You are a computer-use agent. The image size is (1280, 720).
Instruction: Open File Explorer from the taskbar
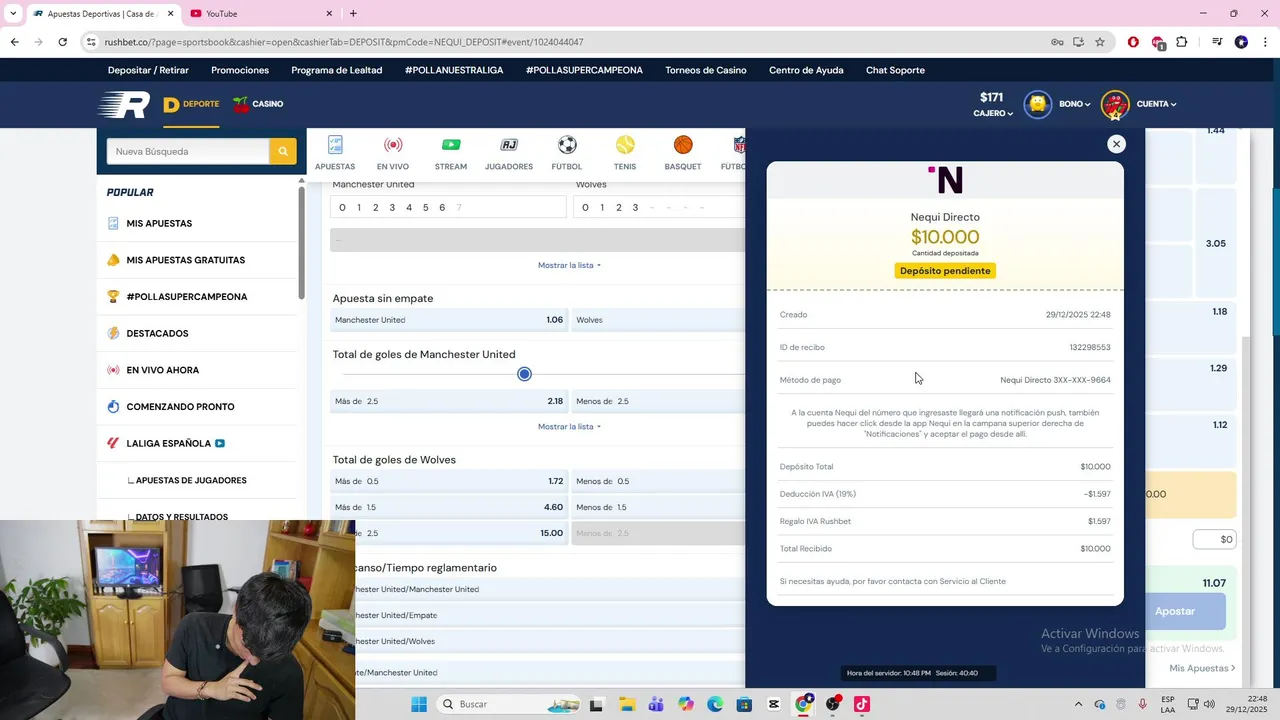coord(627,704)
